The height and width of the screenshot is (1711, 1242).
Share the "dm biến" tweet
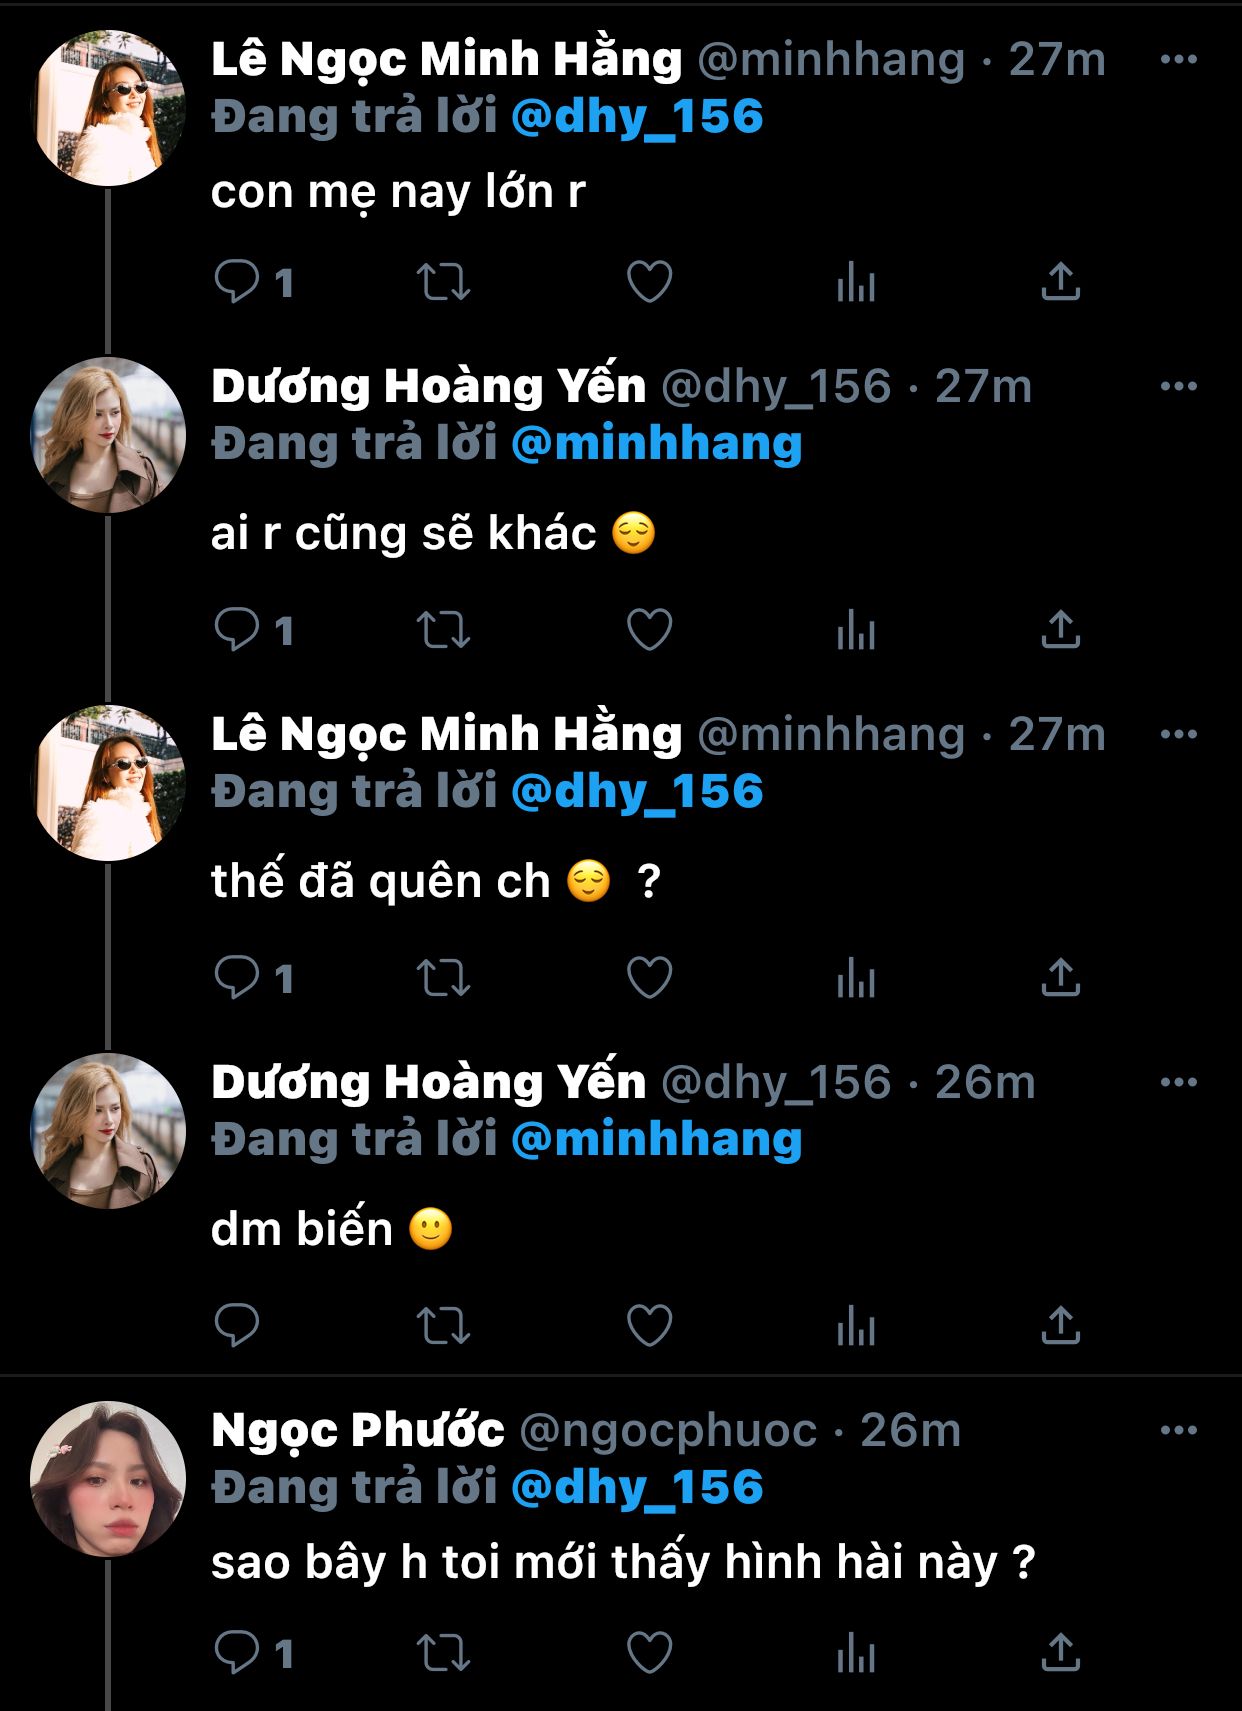[1060, 1326]
